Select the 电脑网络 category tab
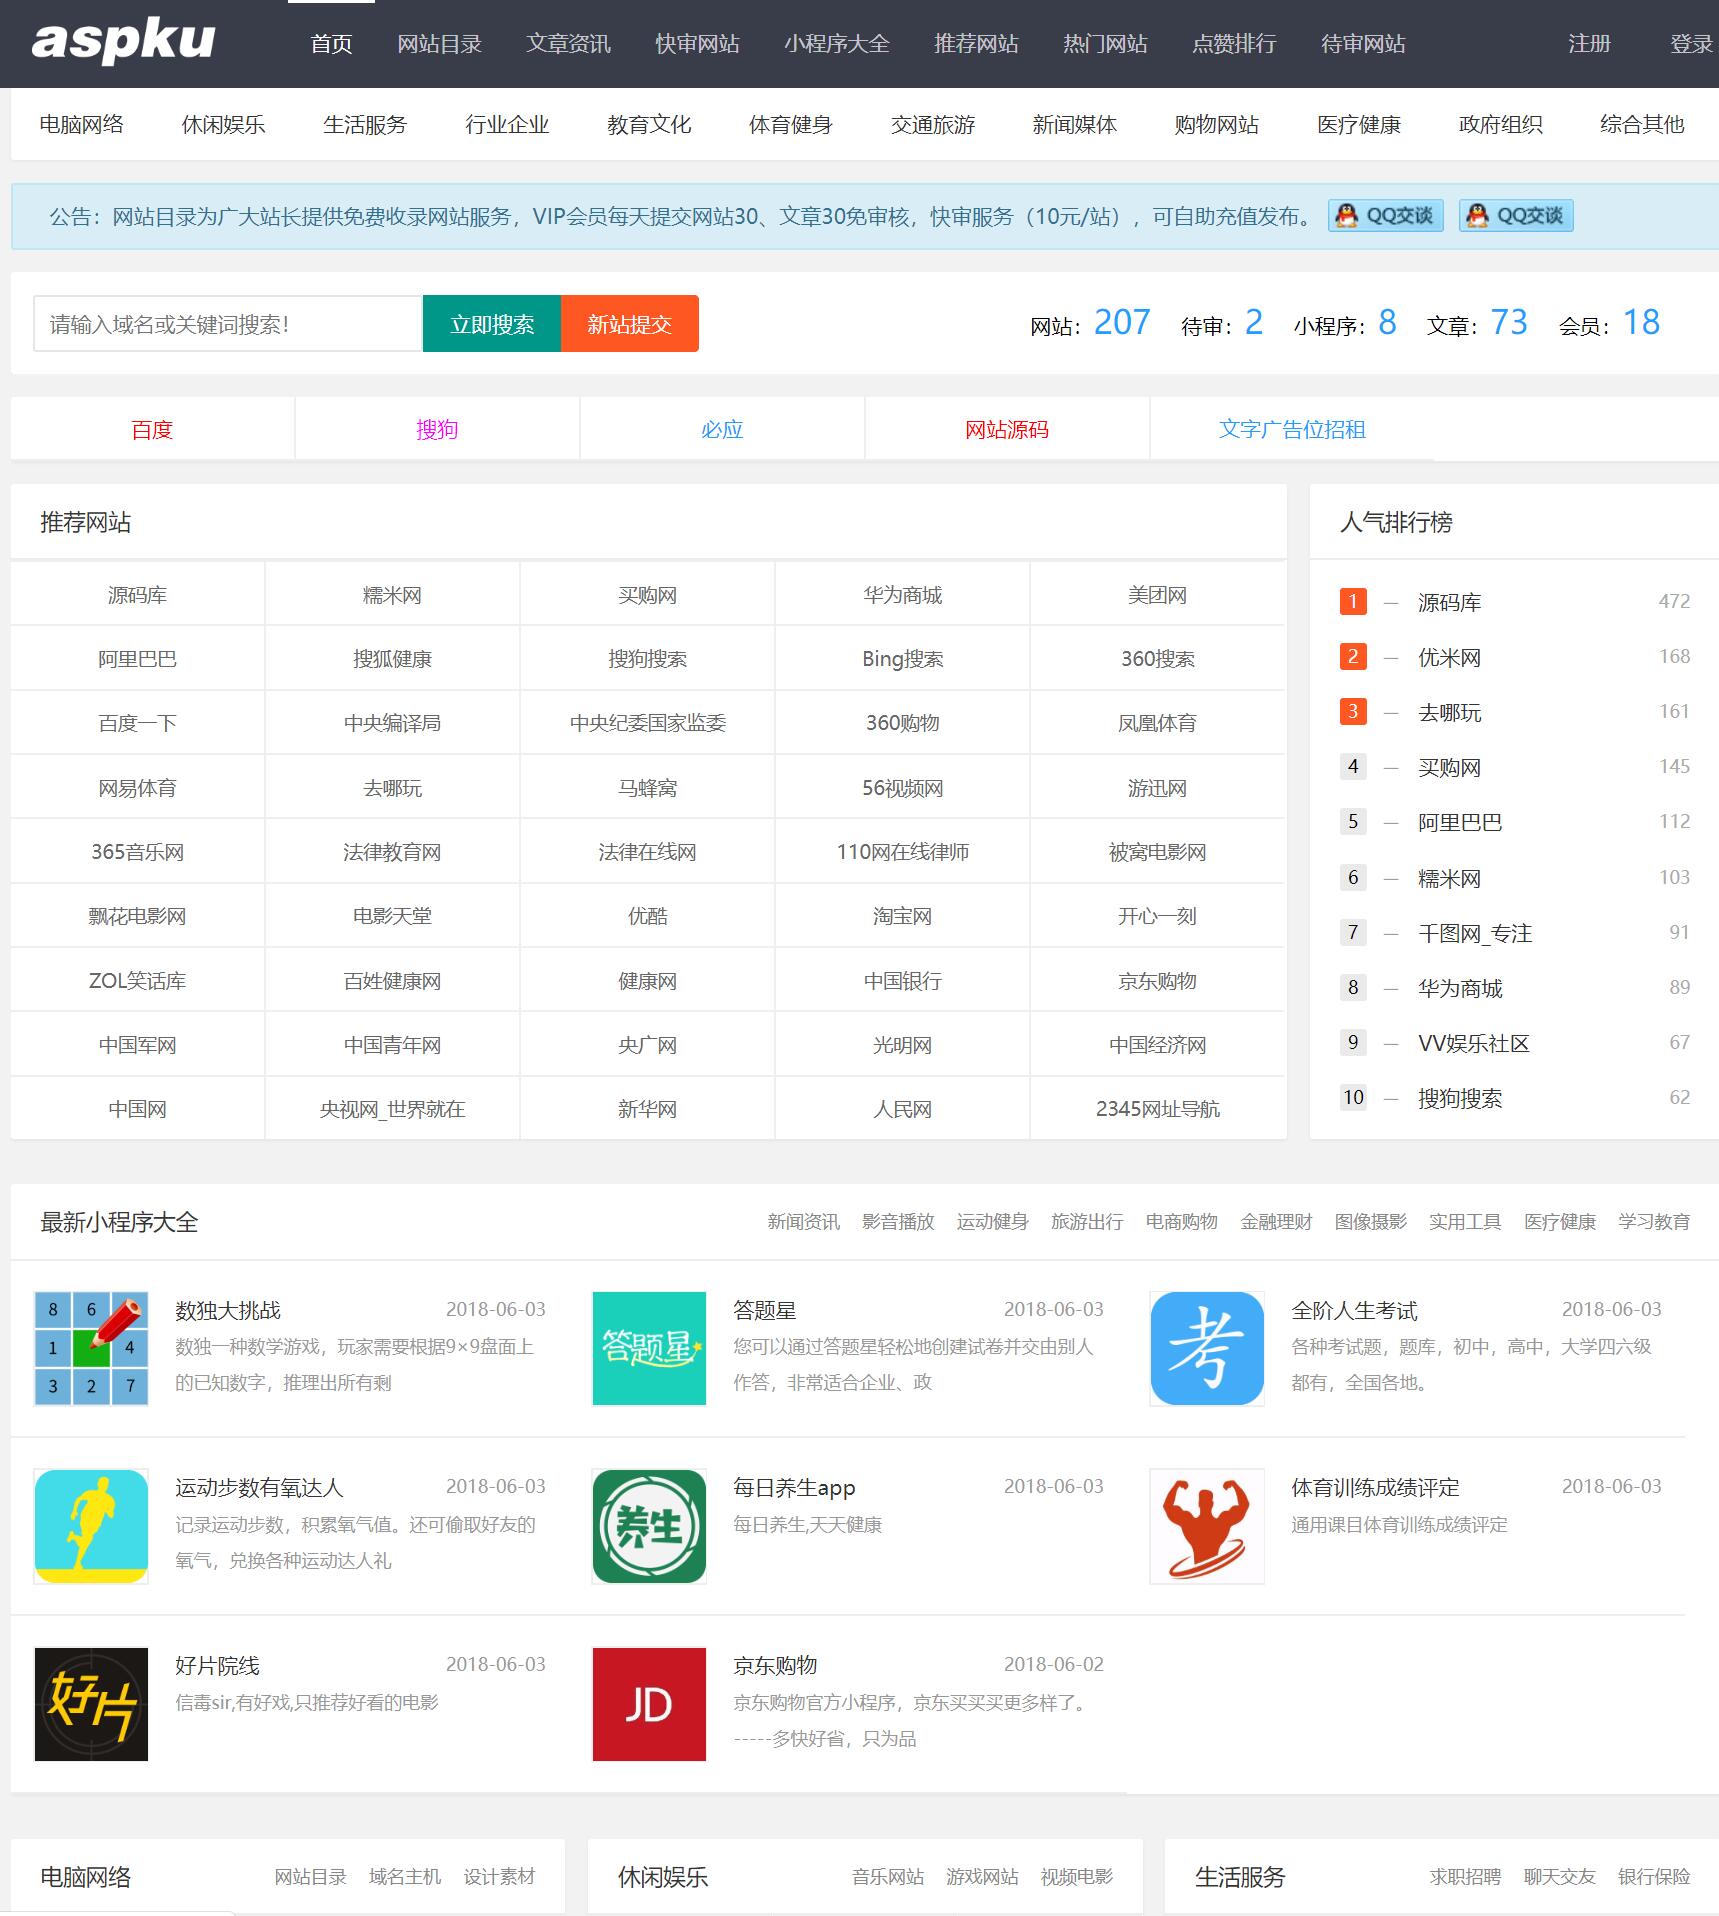Screen dimensions: 1719x1916 pyautogui.click(x=82, y=124)
